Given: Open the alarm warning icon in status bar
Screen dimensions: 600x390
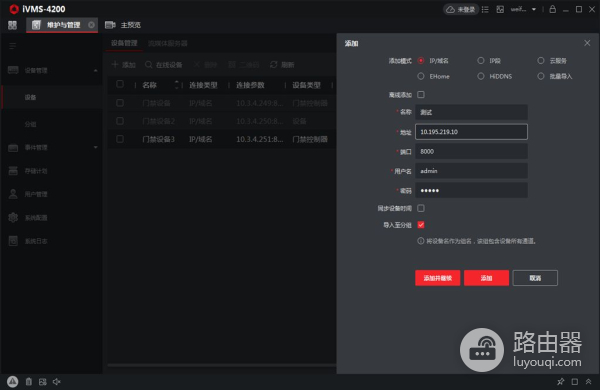Looking at the screenshot, I should pyautogui.click(x=13, y=382).
